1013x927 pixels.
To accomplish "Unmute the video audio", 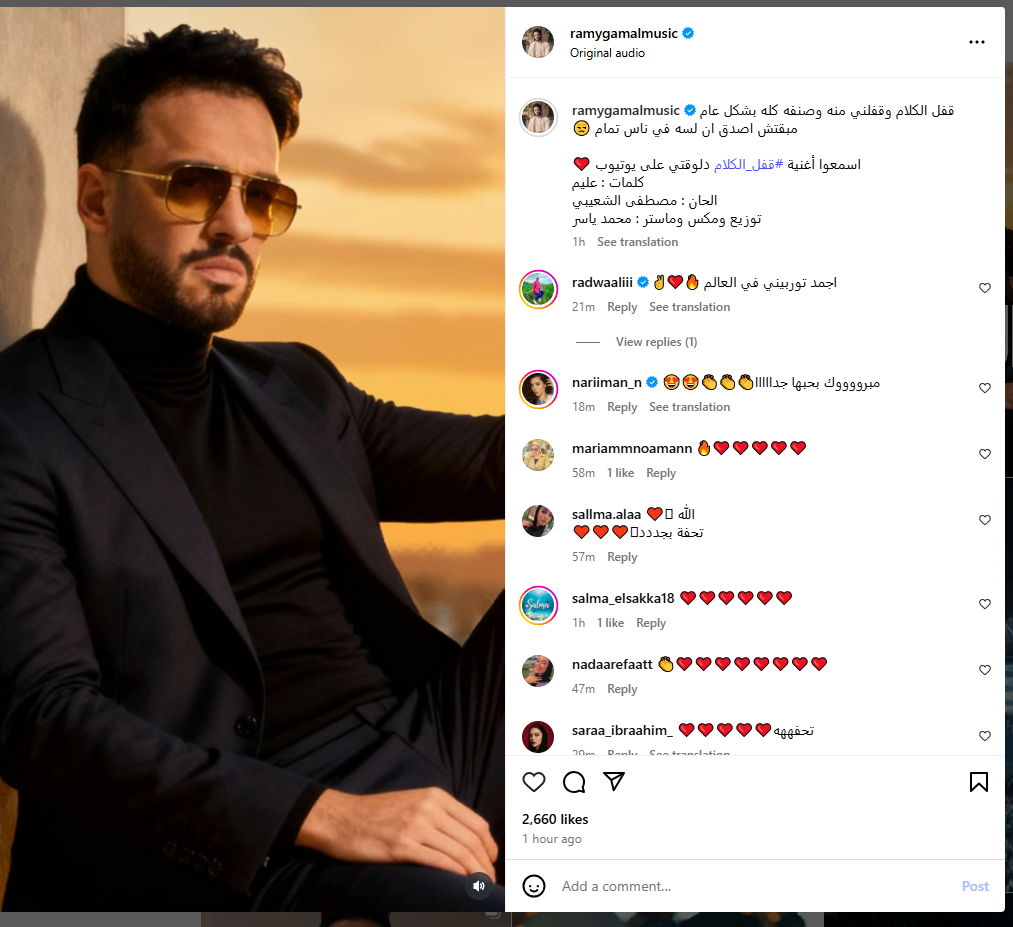I will pos(479,885).
